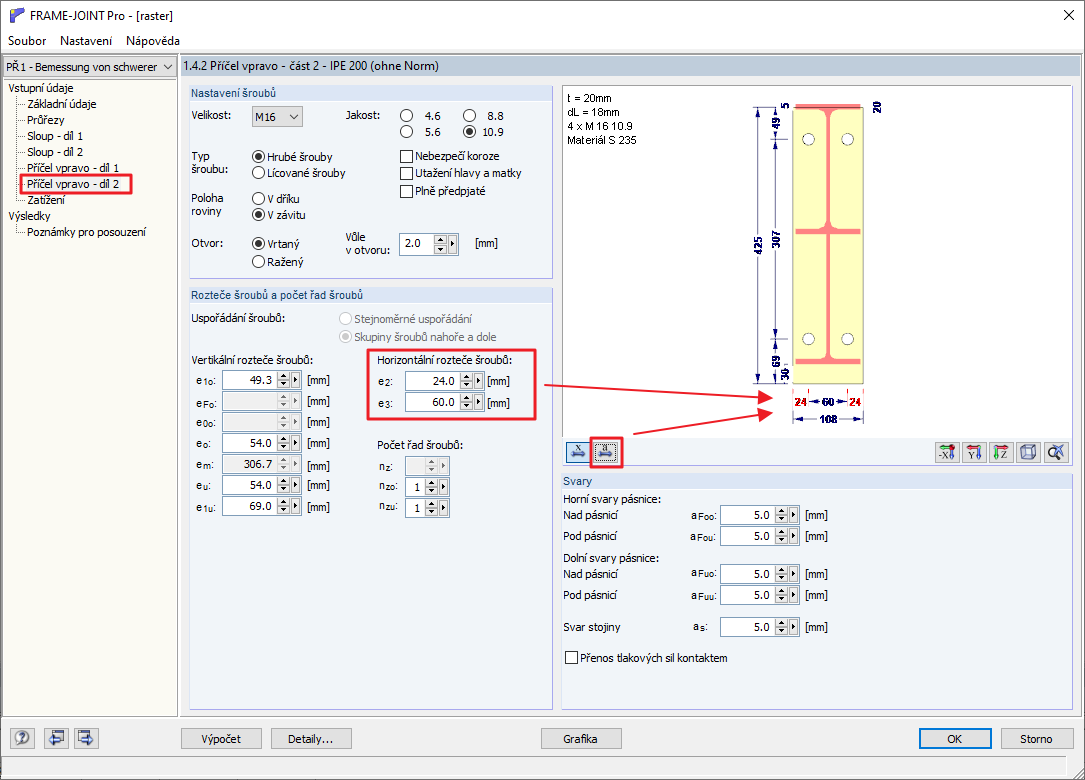Enable Nebezpečí koroze checkbox
Viewport: 1085px width, 780px height.
(x=407, y=156)
